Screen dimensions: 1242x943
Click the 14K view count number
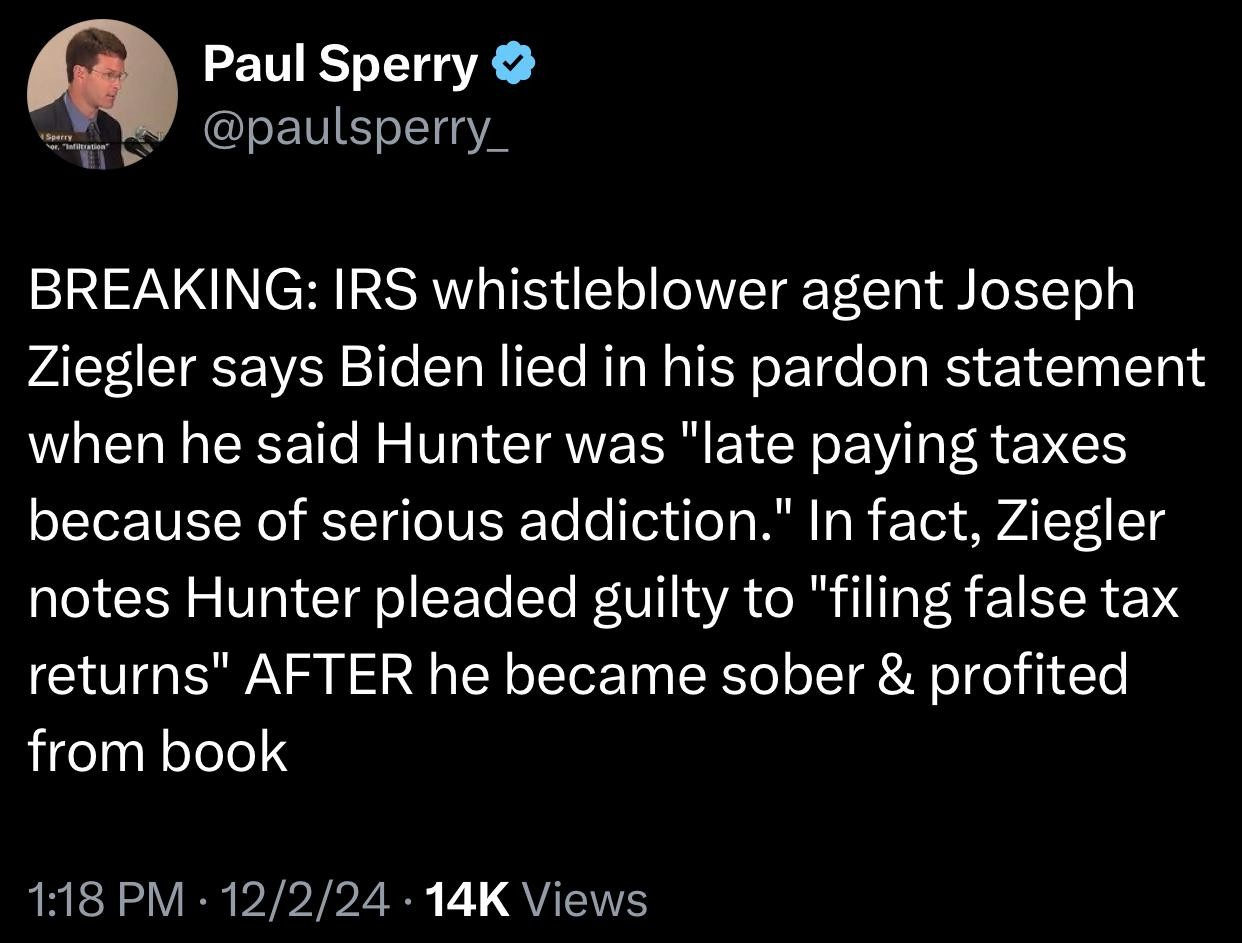tap(468, 898)
